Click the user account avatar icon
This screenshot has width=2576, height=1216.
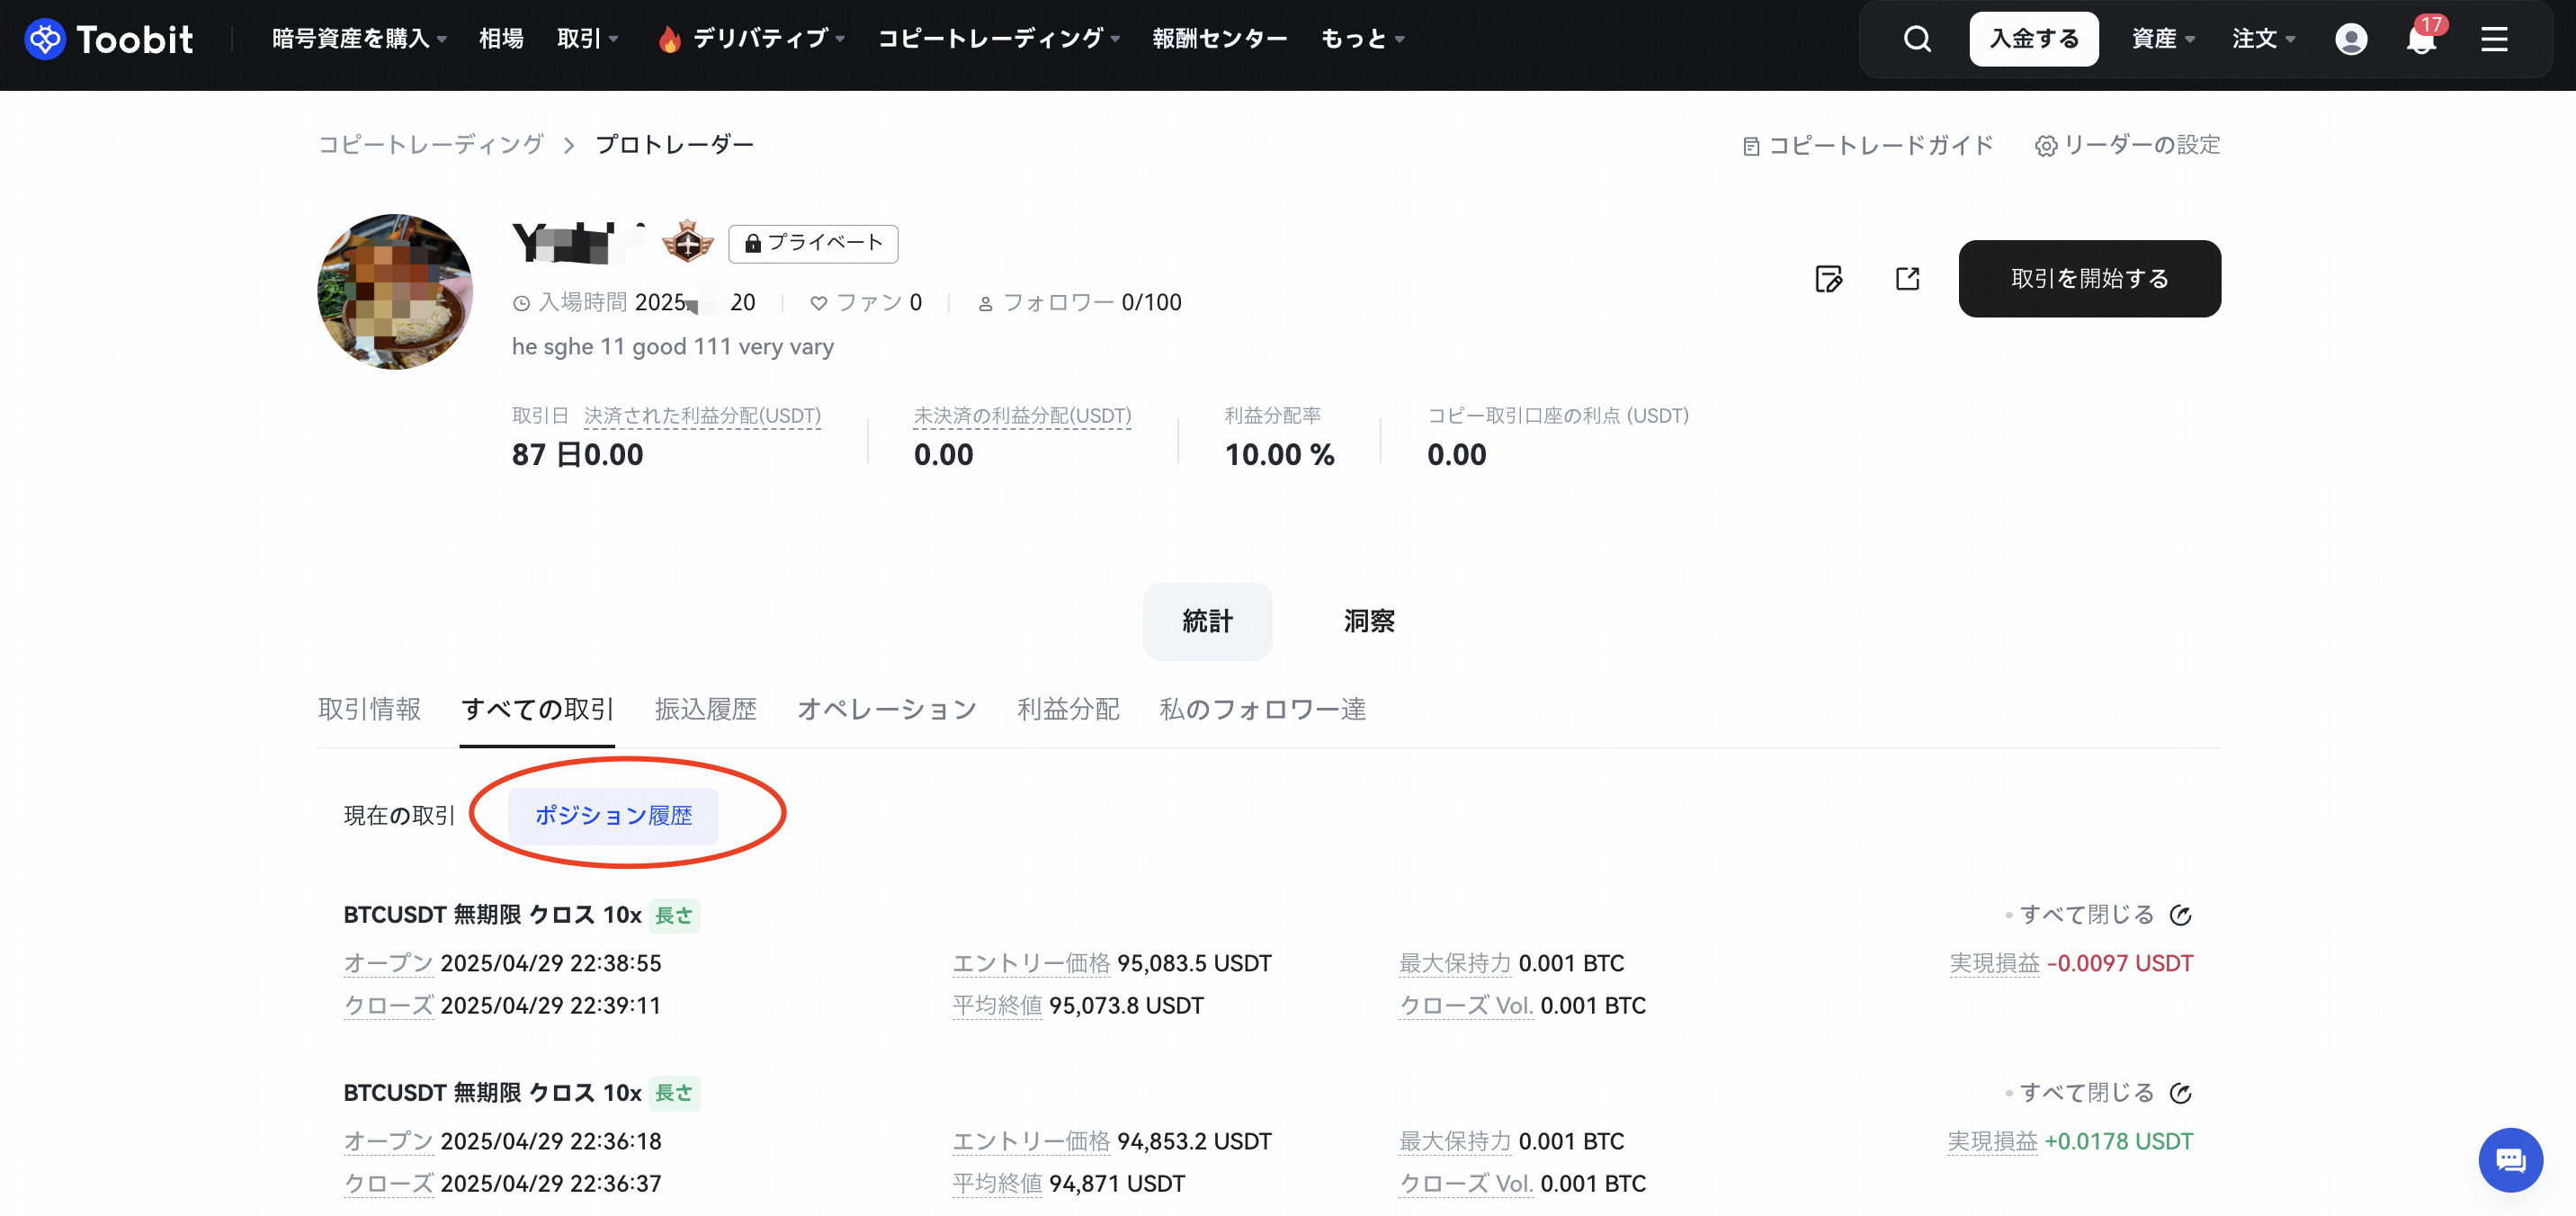(2350, 39)
